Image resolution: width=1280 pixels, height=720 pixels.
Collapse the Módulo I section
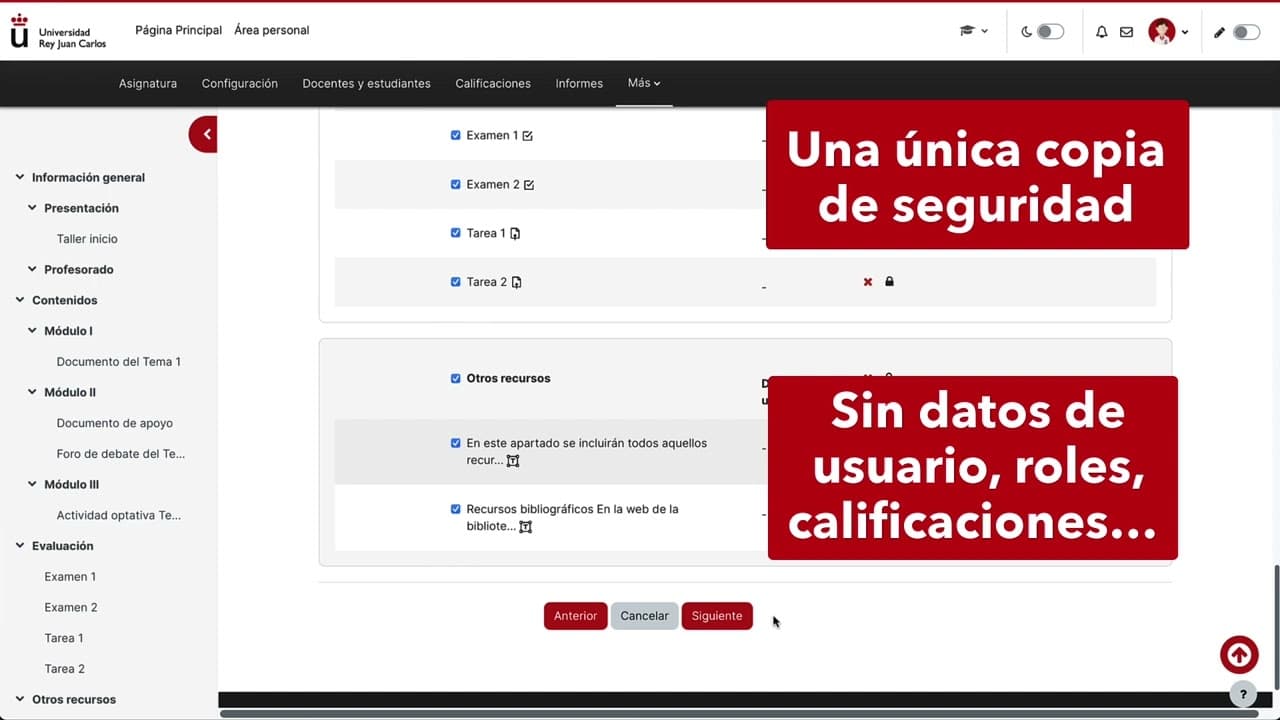[32, 331]
